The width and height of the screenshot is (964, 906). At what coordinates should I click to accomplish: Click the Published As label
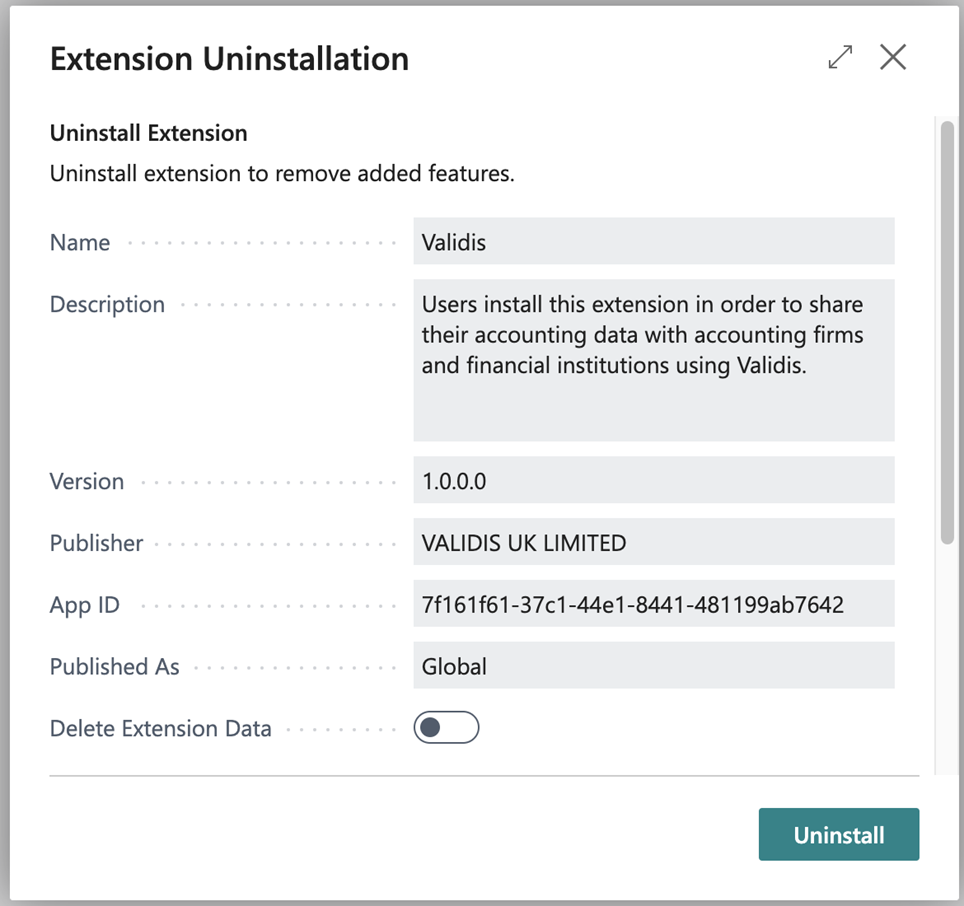(x=114, y=667)
